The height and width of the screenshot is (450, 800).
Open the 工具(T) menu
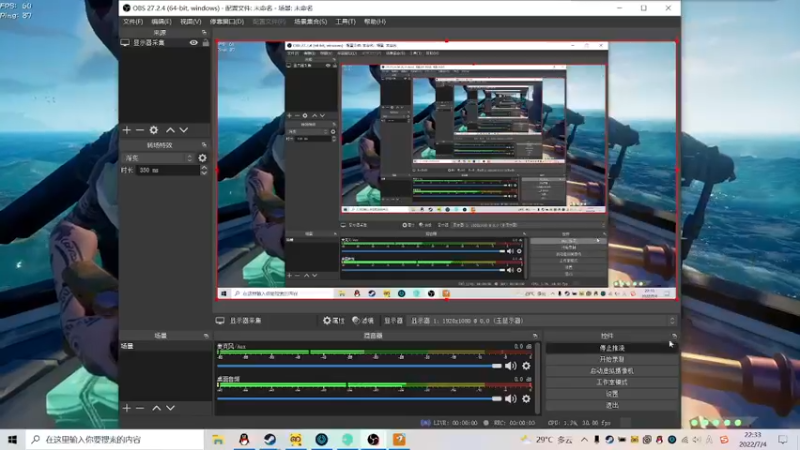[345, 22]
